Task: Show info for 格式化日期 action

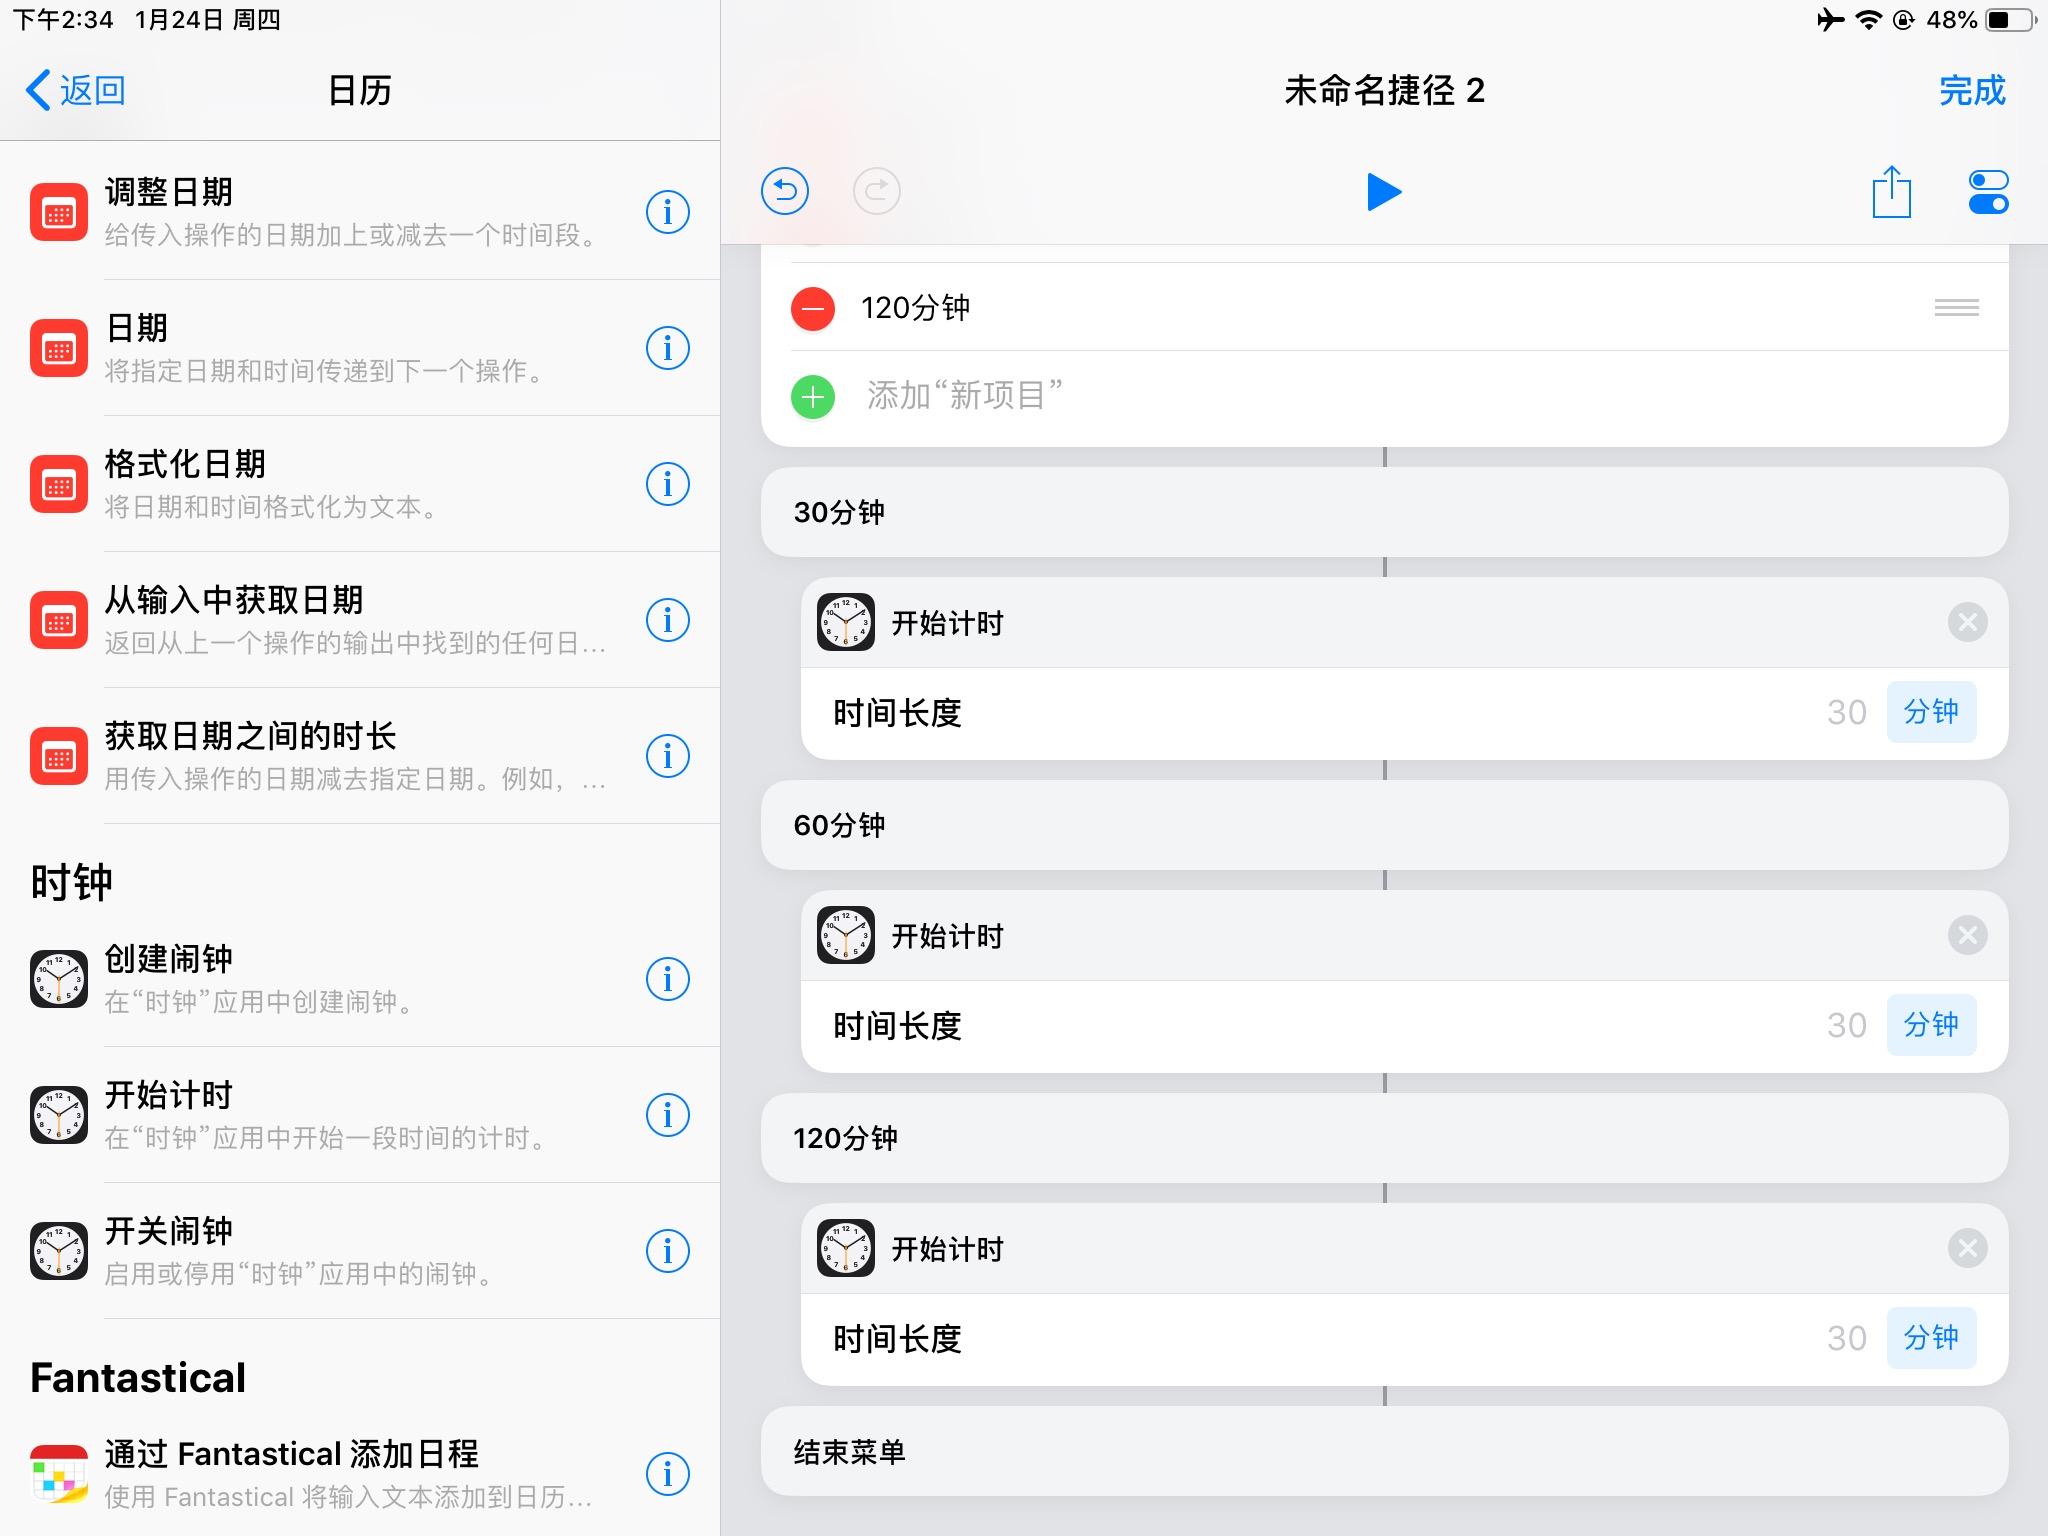Action: pyautogui.click(x=667, y=484)
